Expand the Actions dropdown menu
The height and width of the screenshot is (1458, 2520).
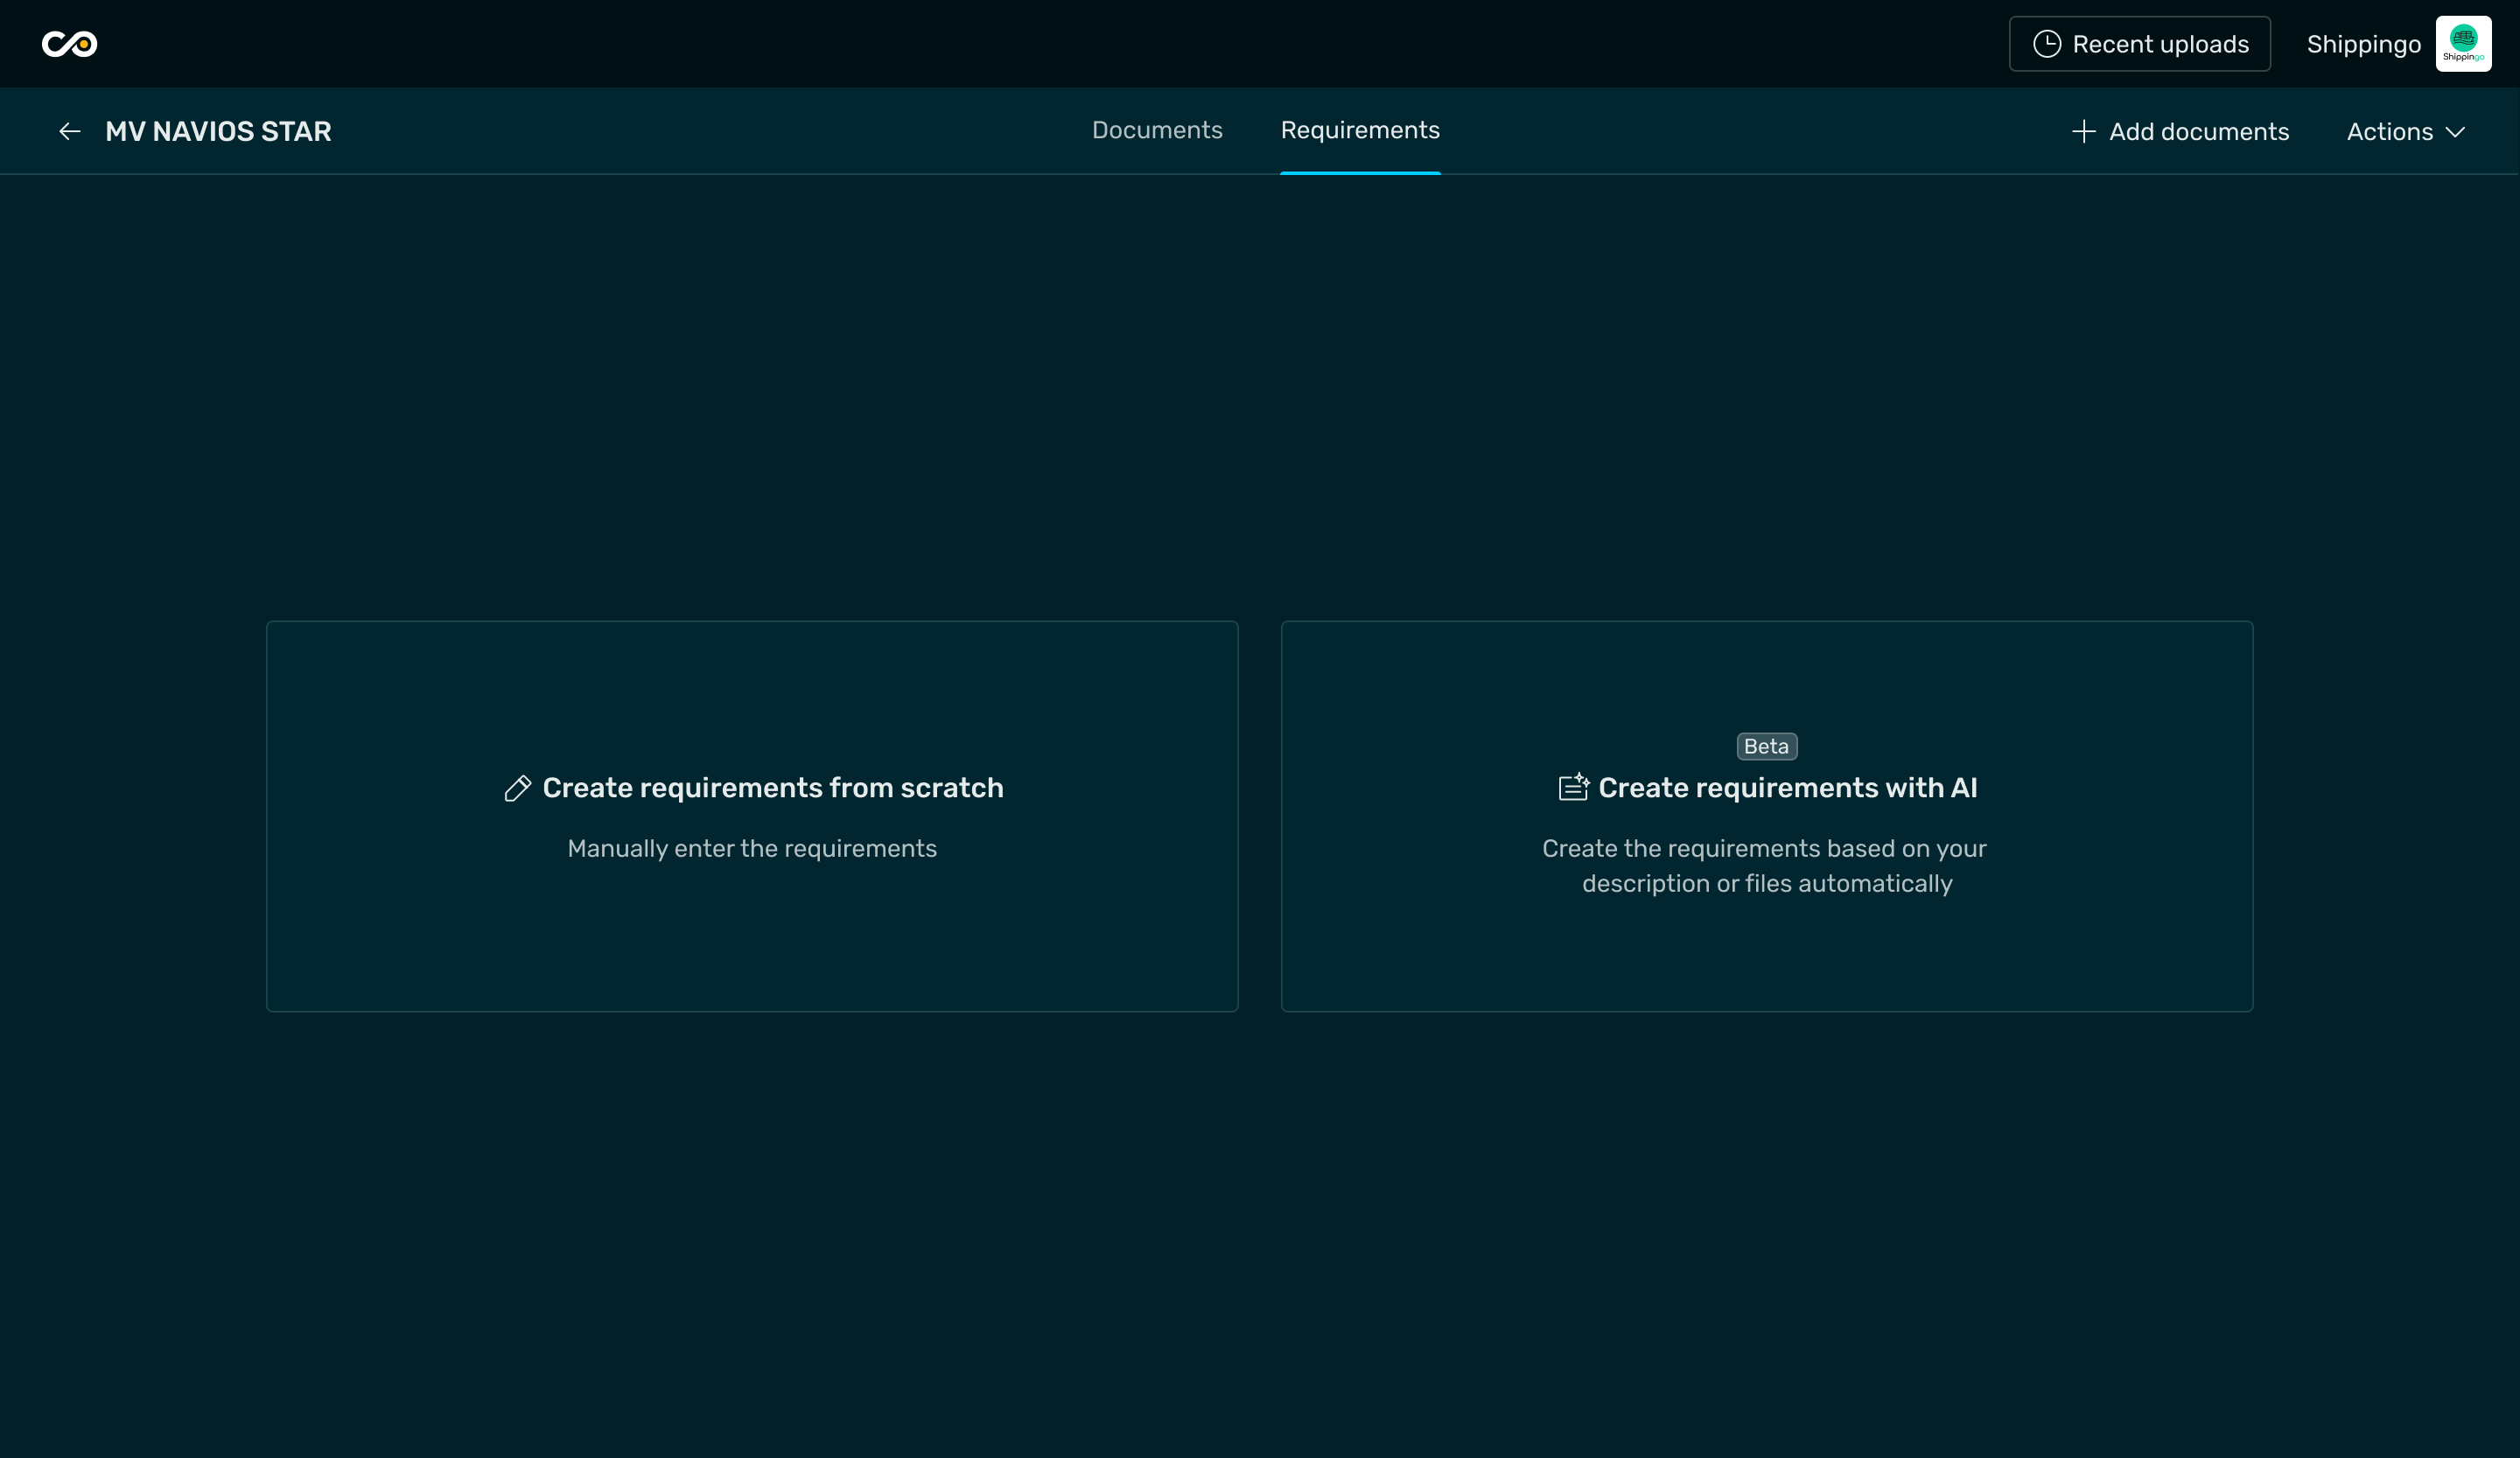[2391, 132]
